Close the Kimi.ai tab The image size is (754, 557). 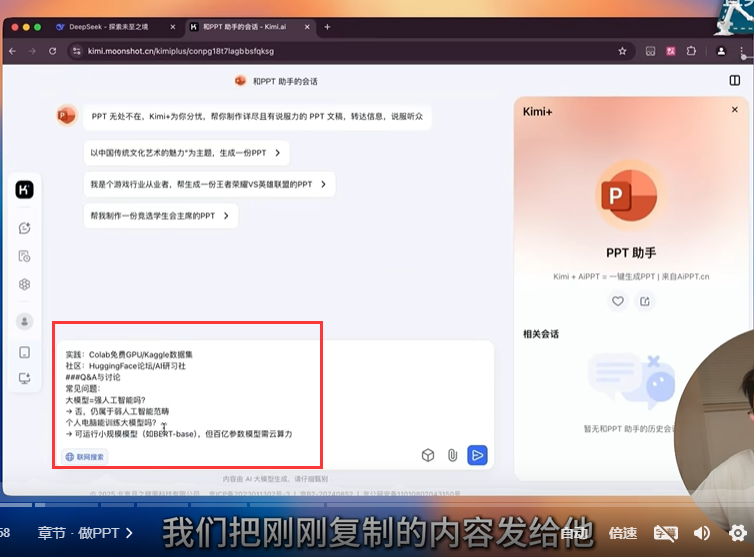pyautogui.click(x=307, y=27)
